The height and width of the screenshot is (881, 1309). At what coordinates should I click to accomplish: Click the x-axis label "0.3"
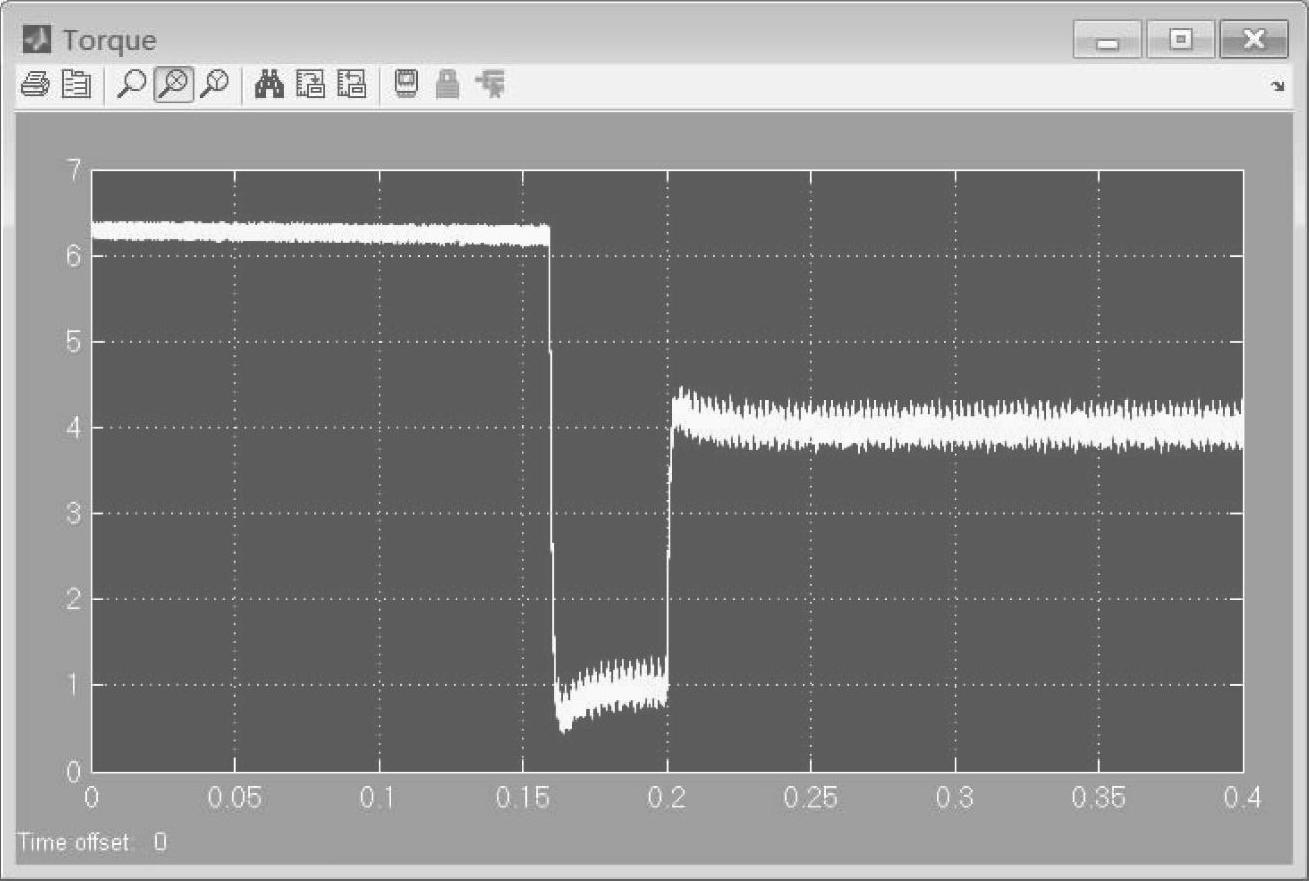(x=955, y=798)
